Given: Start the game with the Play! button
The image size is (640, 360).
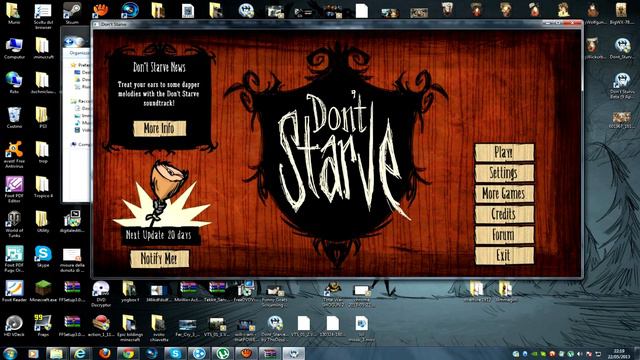Looking at the screenshot, I should pyautogui.click(x=504, y=153).
